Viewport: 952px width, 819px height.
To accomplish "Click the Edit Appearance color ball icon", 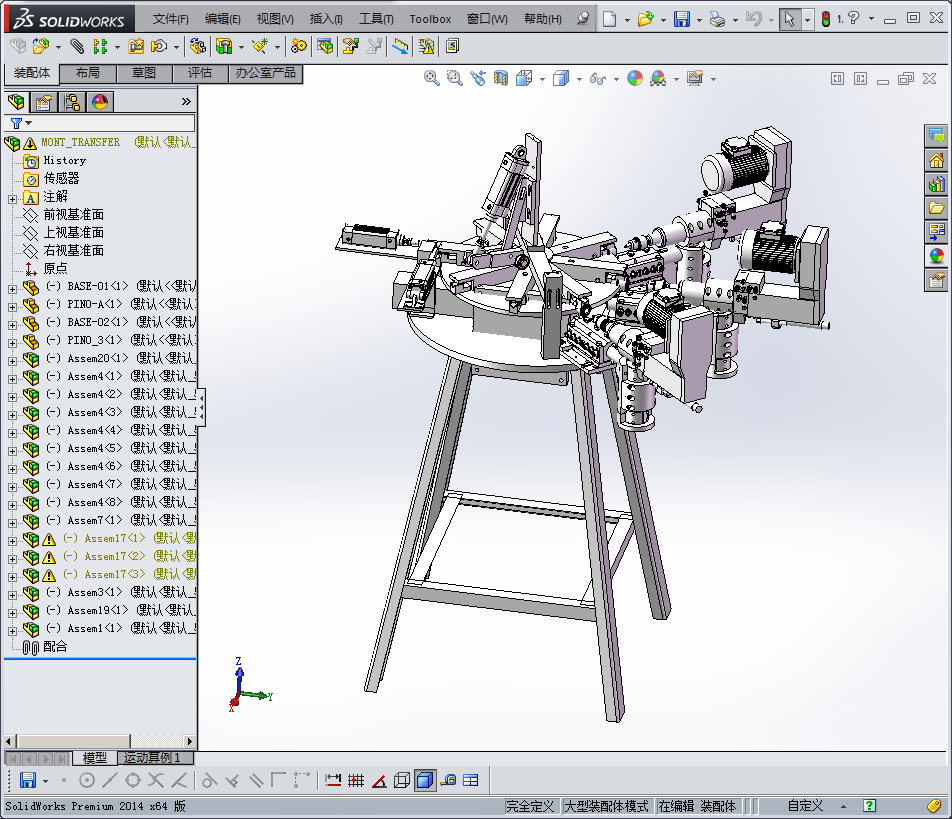I will pyautogui.click(x=635, y=79).
